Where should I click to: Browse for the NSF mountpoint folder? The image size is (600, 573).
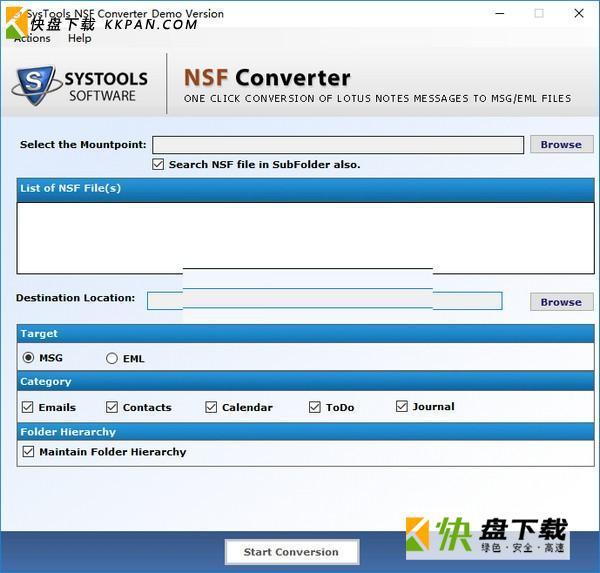(561, 145)
